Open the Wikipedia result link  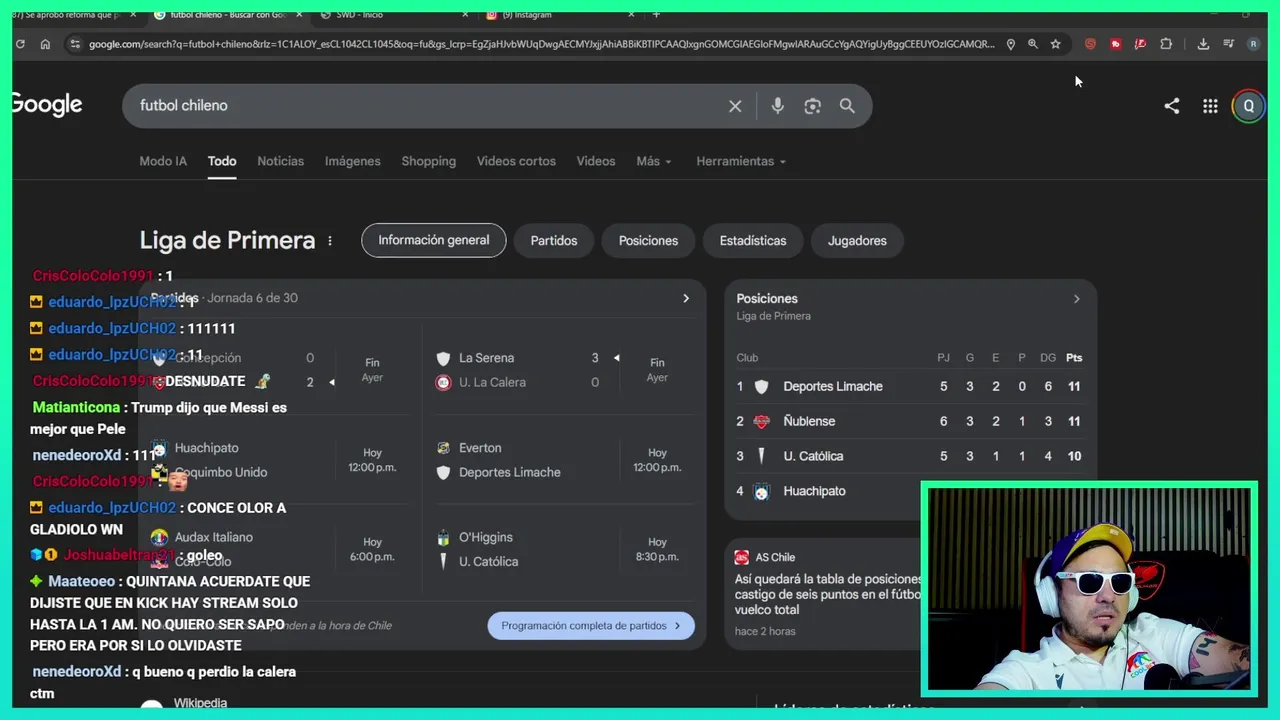(x=200, y=704)
